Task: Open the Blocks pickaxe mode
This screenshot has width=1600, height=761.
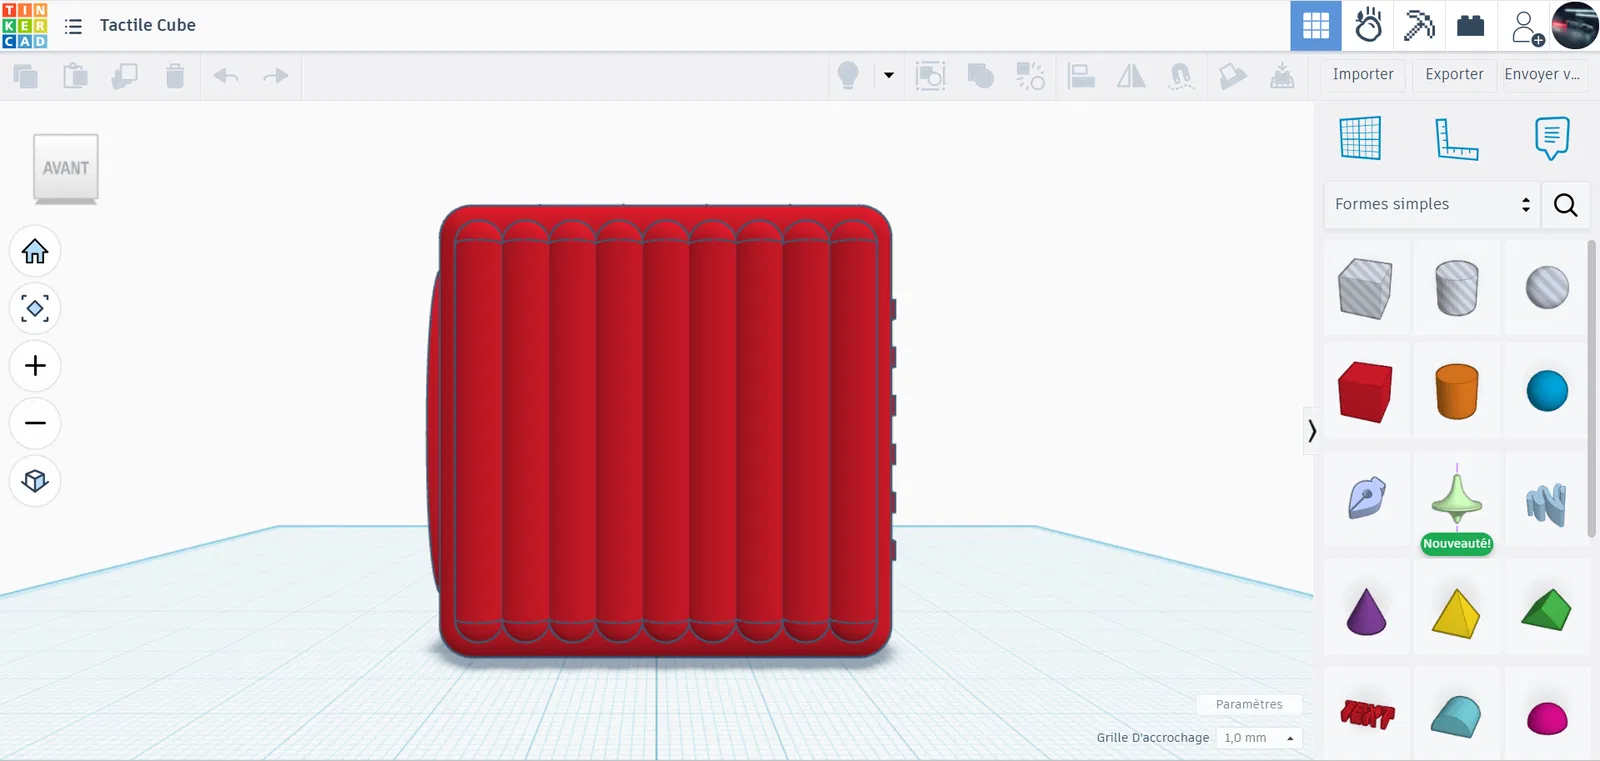Action: point(1419,26)
